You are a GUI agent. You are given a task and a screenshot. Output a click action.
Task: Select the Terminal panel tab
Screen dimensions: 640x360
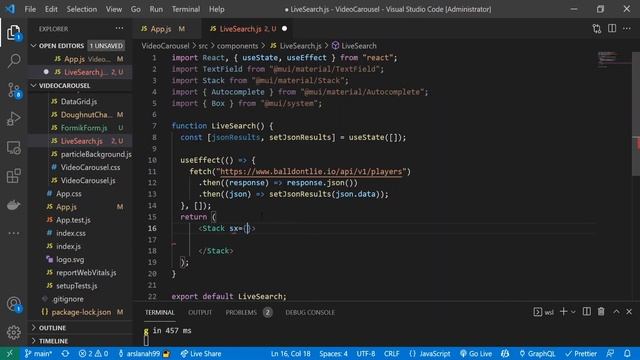pos(160,312)
